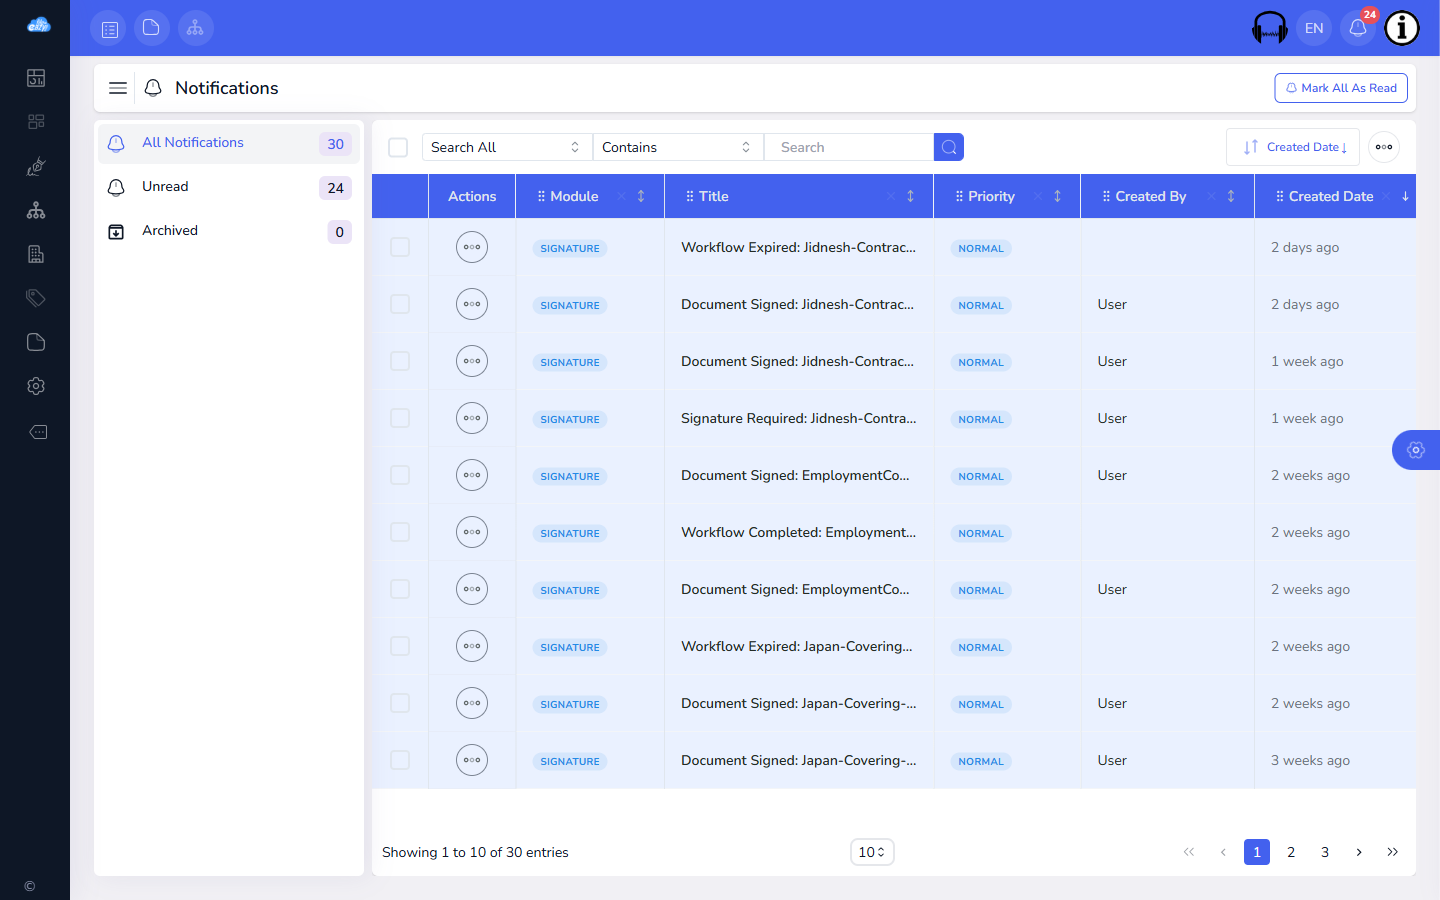Click the Search text input field

point(849,147)
